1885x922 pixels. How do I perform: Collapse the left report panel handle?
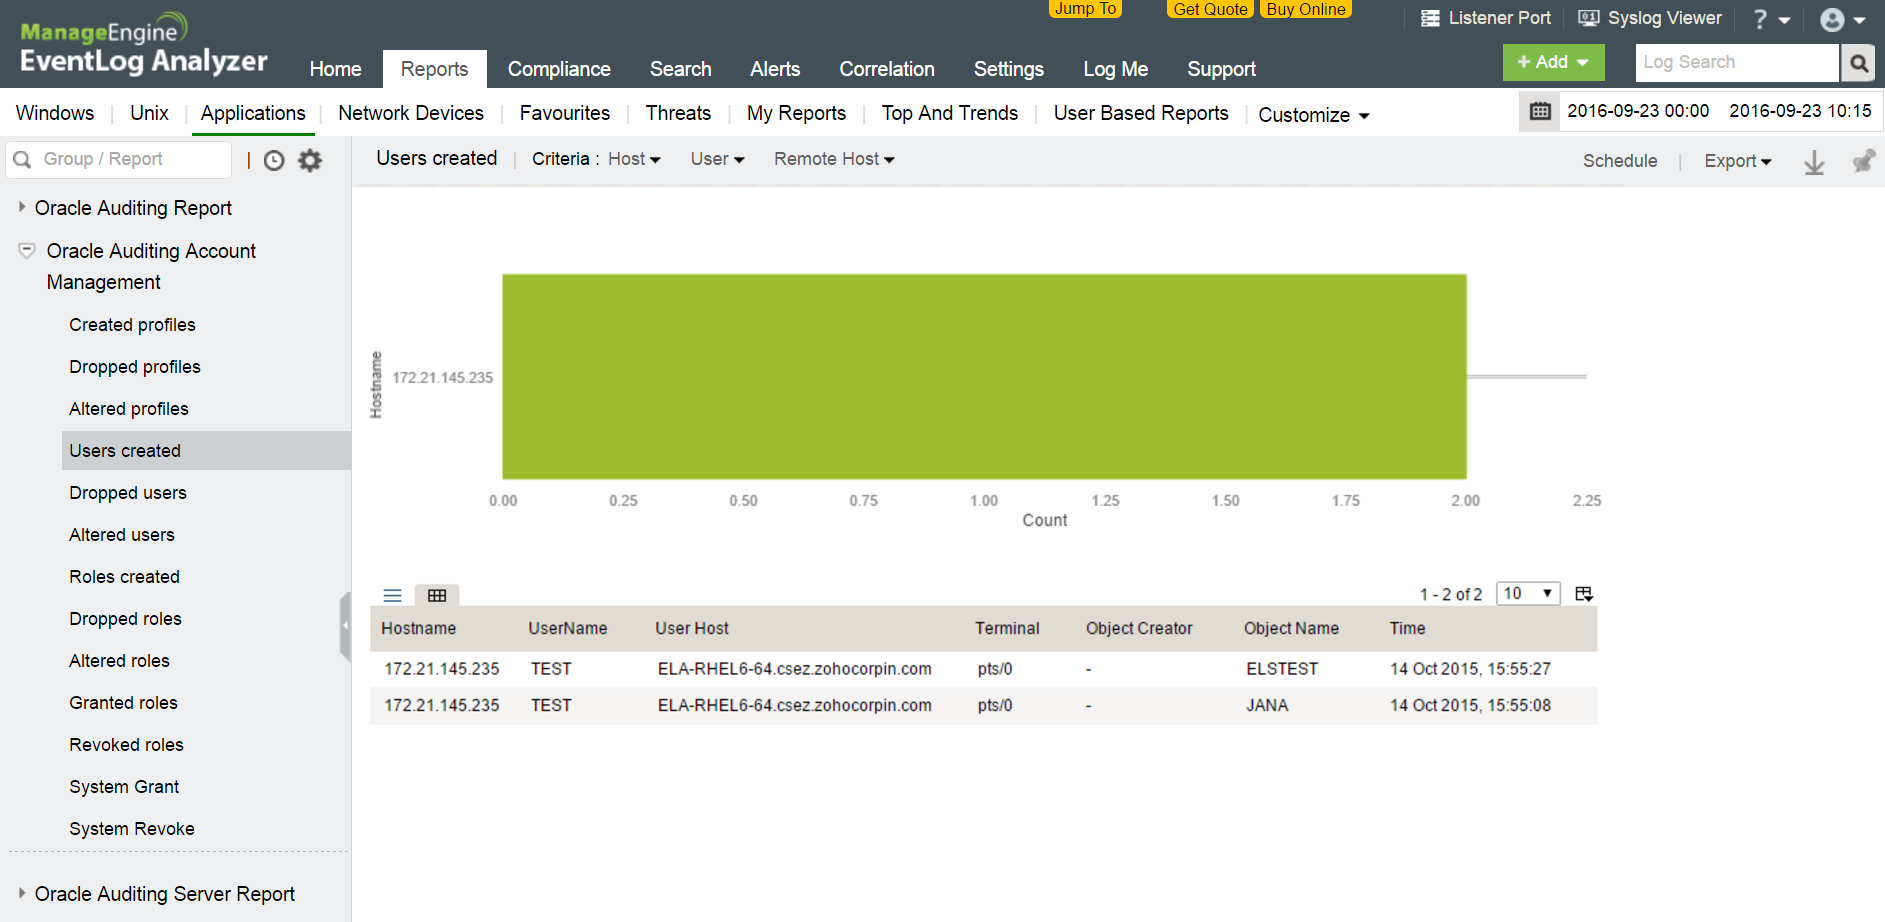click(x=345, y=626)
